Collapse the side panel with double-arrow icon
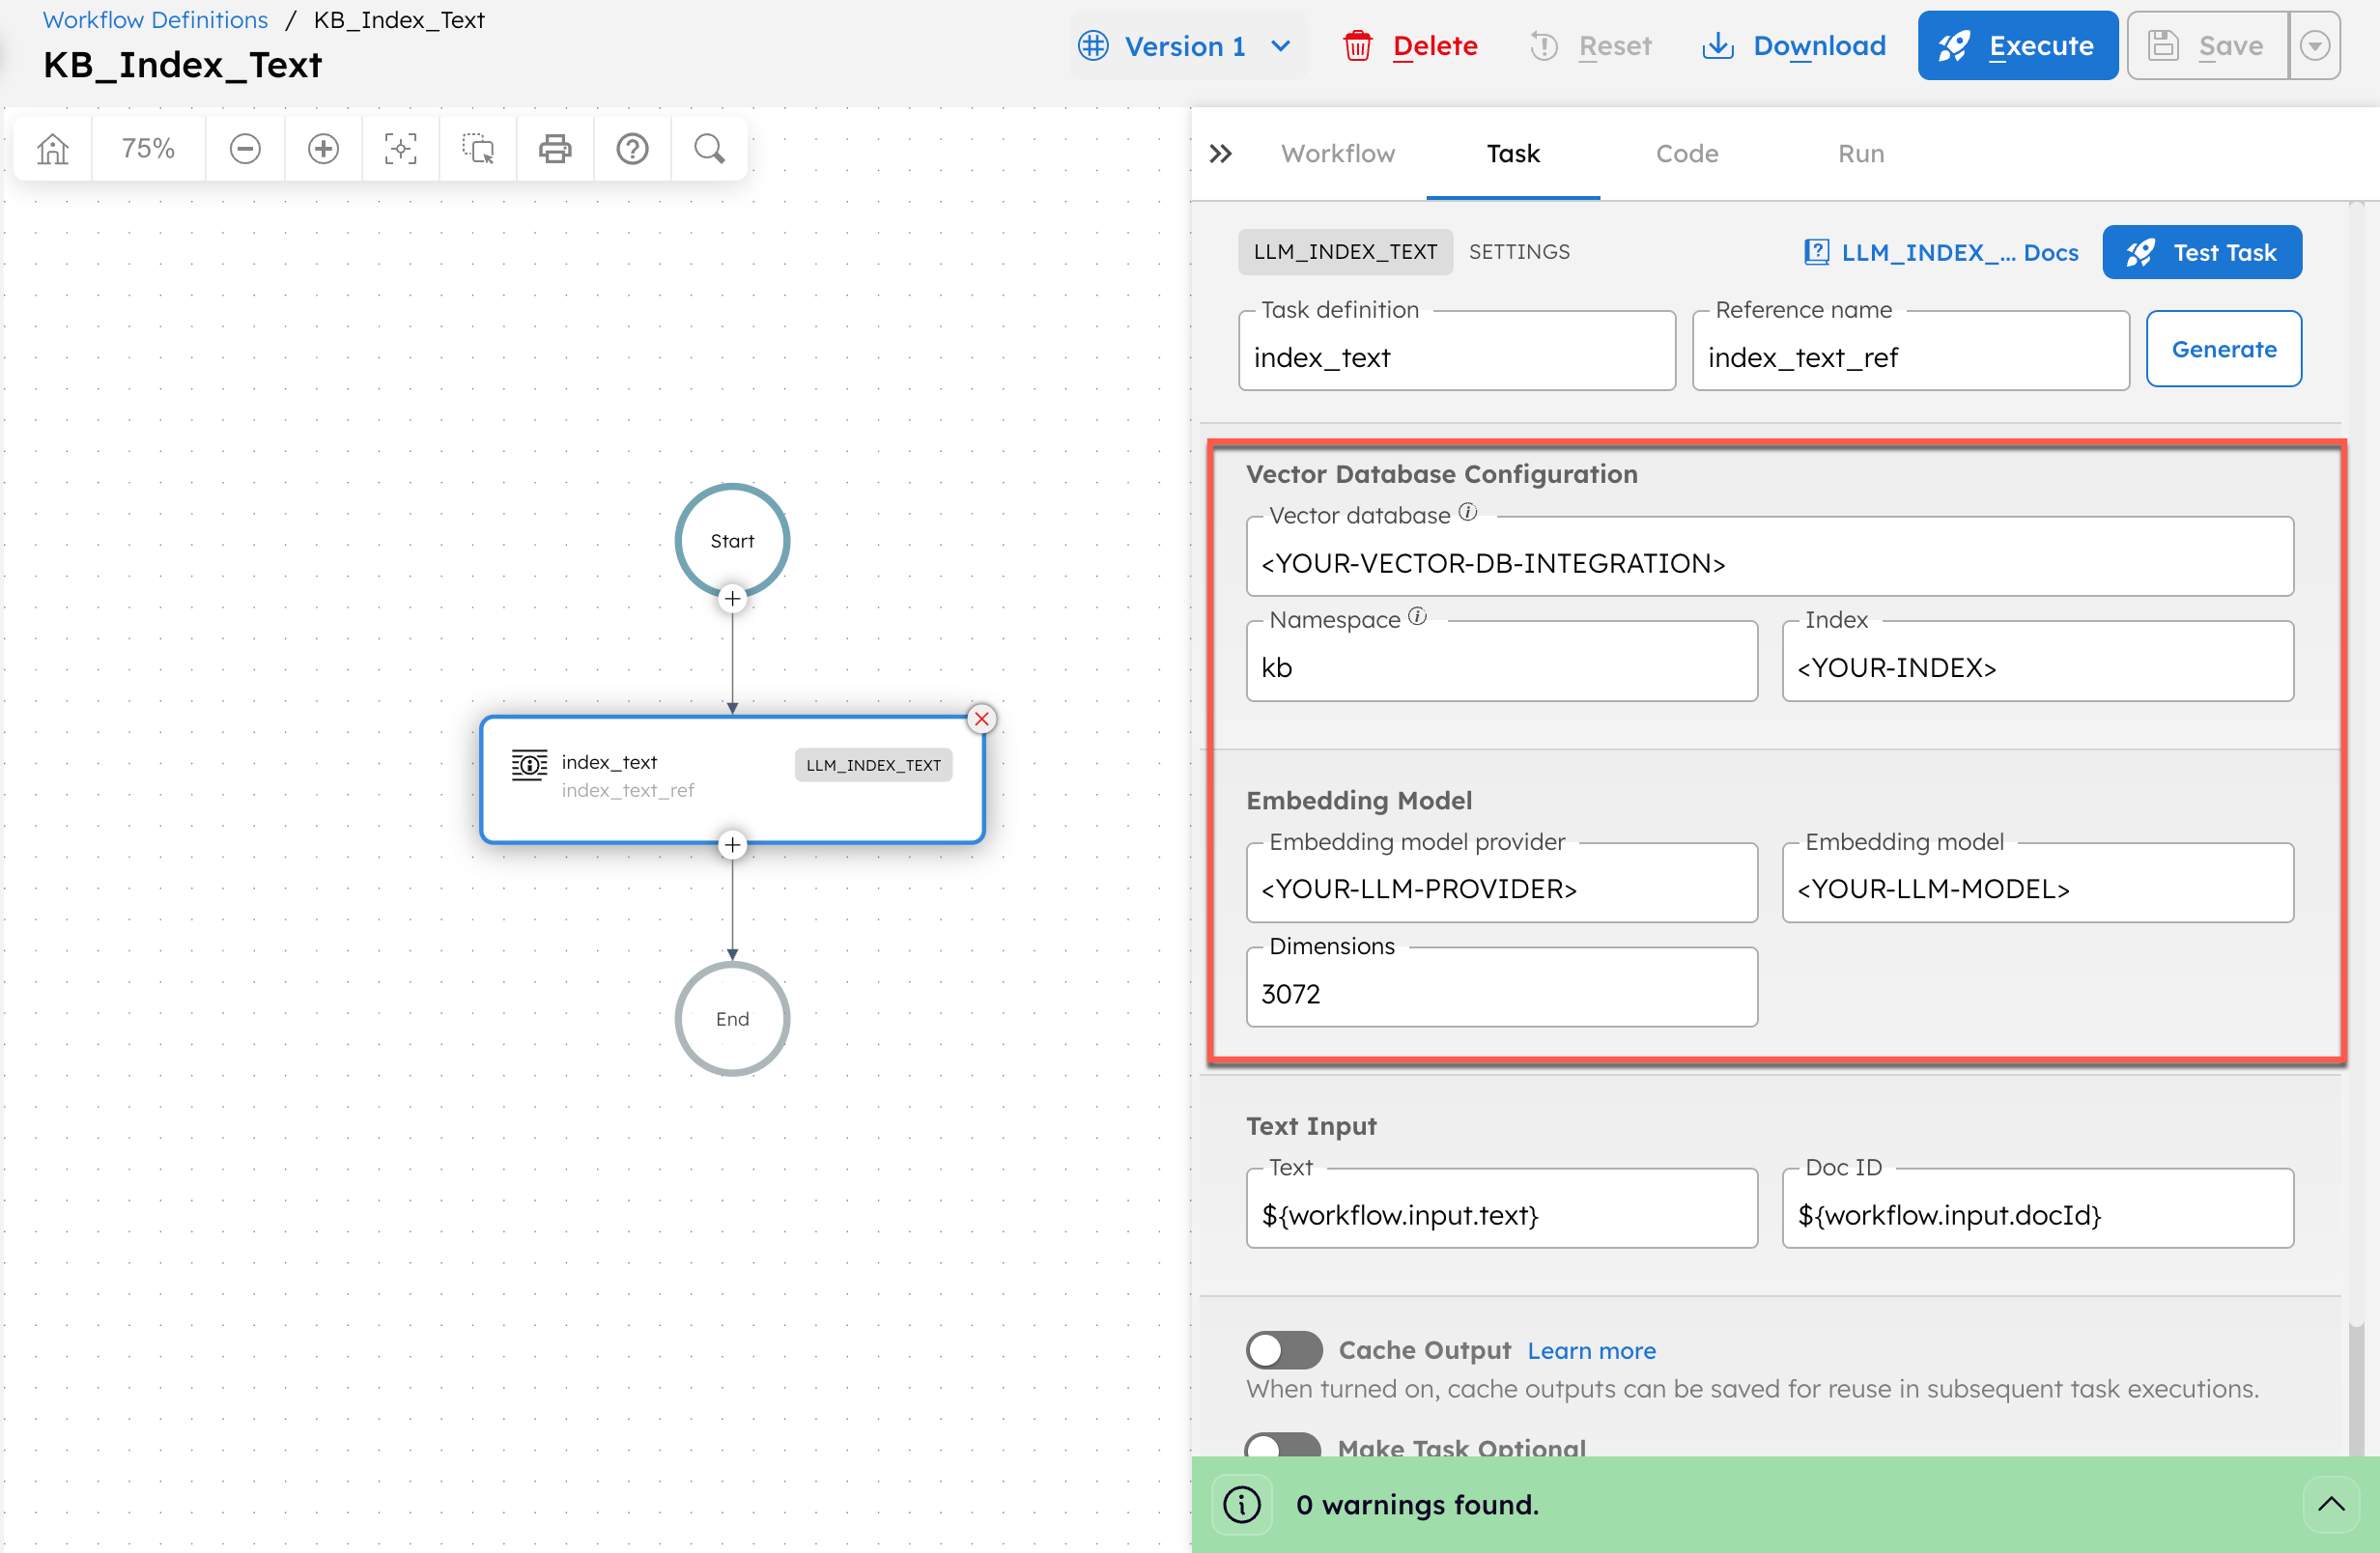The image size is (2380, 1553). (1221, 153)
